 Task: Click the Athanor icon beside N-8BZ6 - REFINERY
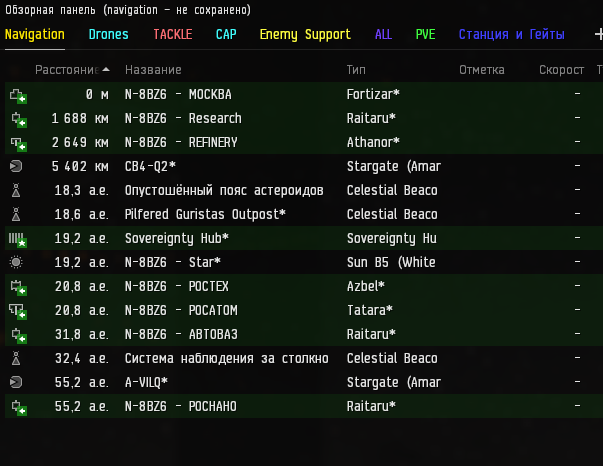pos(18,144)
